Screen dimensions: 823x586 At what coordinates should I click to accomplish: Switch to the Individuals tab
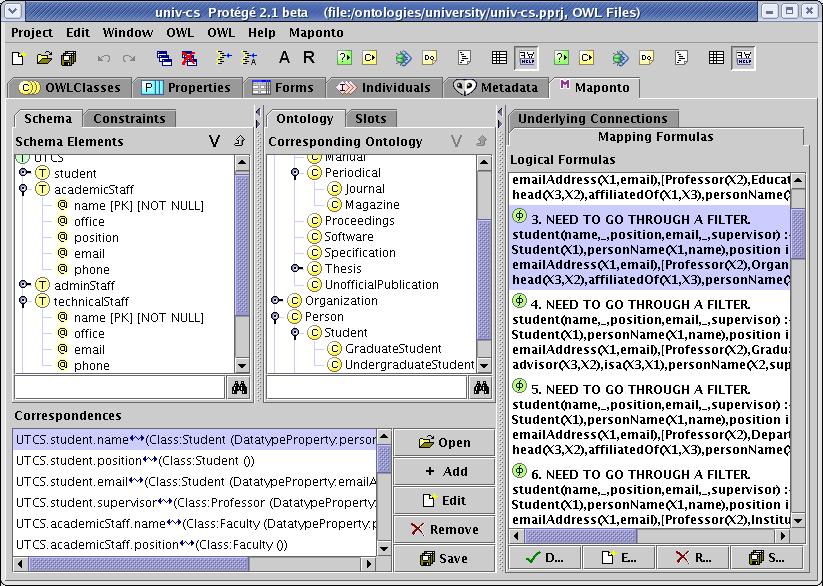[384, 88]
